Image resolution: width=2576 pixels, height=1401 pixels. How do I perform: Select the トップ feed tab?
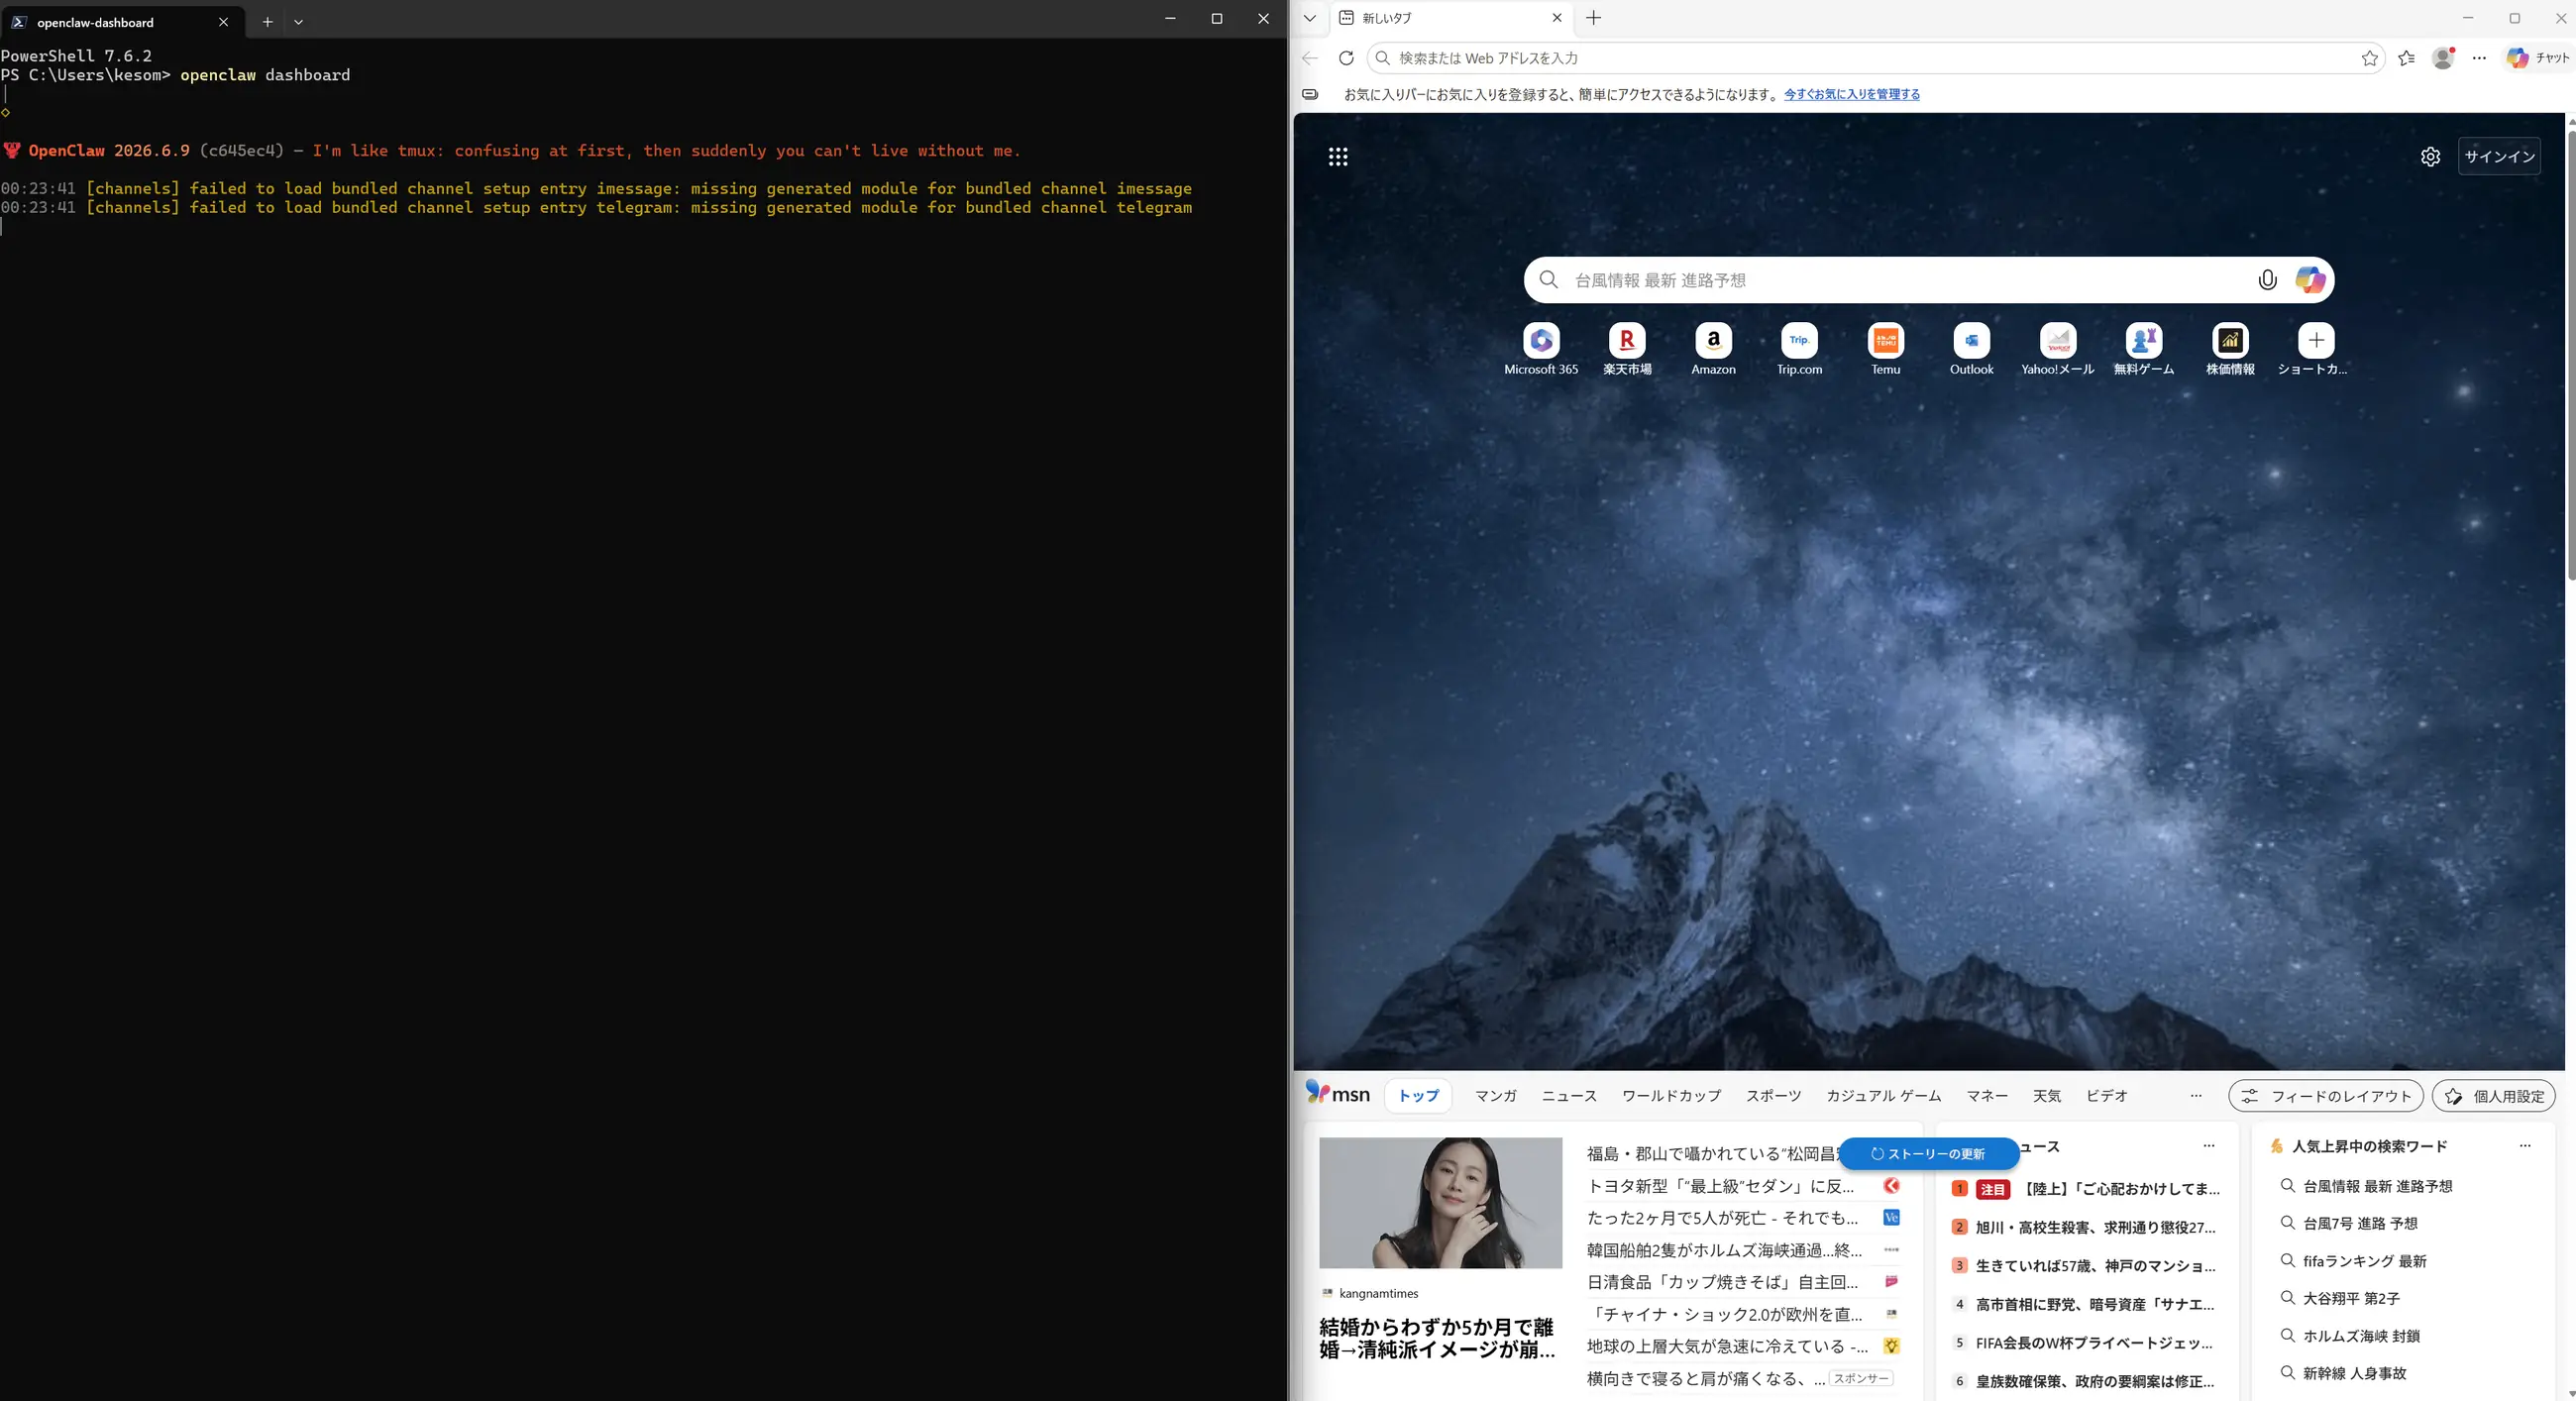(1418, 1096)
